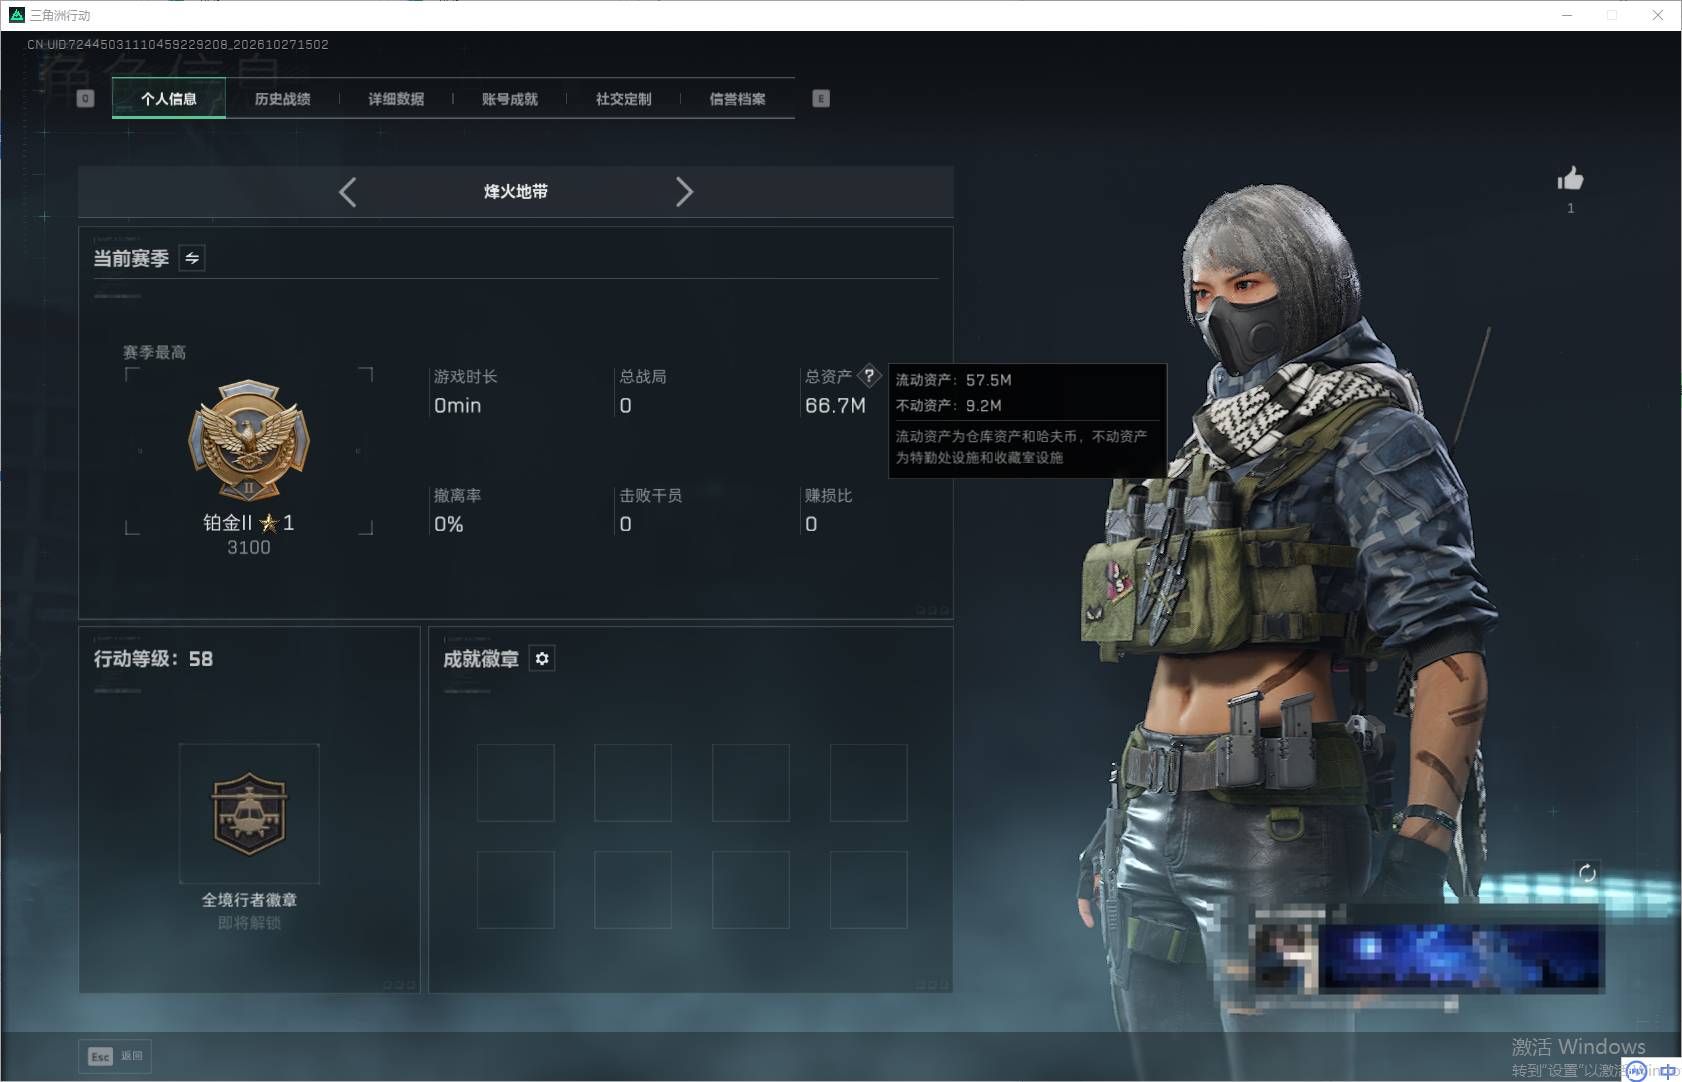Screen dimensions: 1682x1082
Task: Open the 个人信息 tab
Action: [169, 98]
